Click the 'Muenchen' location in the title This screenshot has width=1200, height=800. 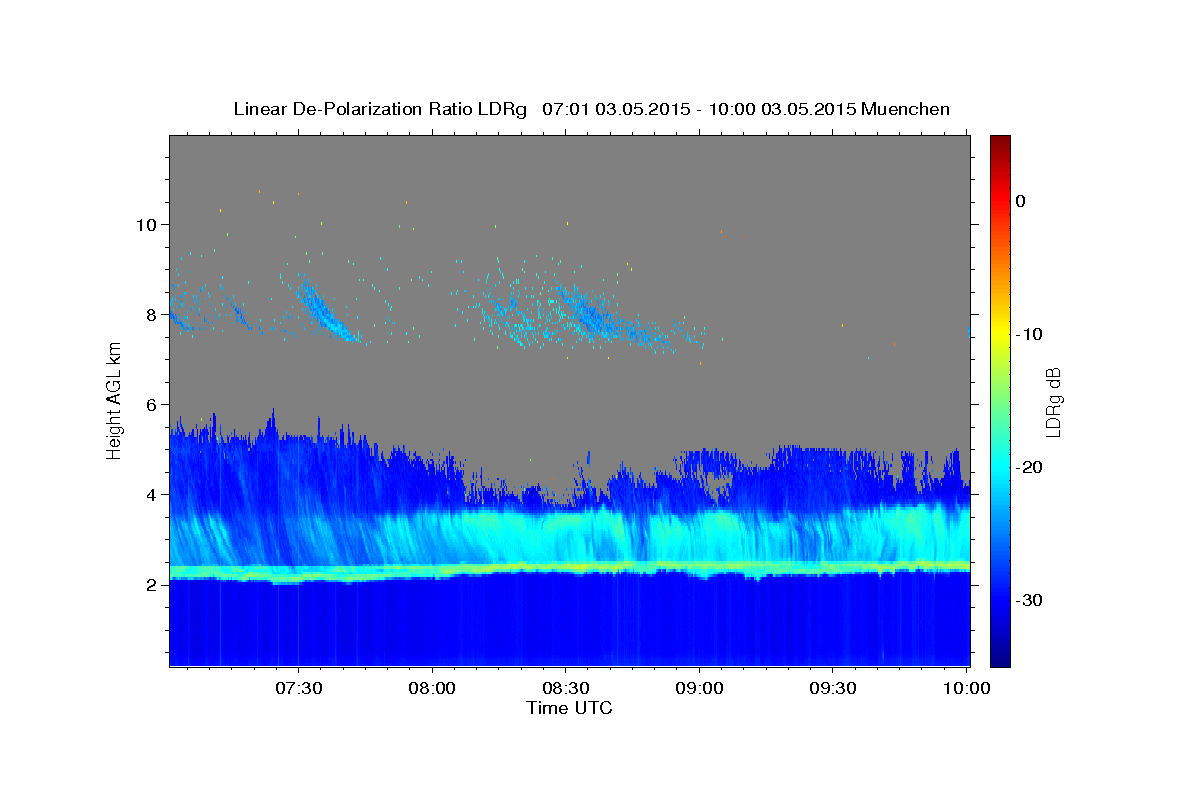pyautogui.click(x=906, y=109)
